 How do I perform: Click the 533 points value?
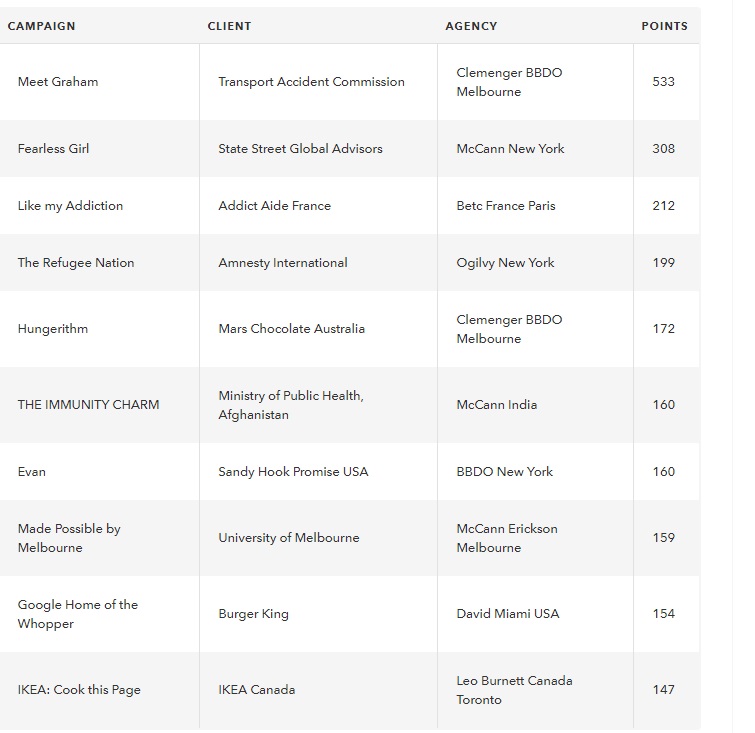pos(664,81)
